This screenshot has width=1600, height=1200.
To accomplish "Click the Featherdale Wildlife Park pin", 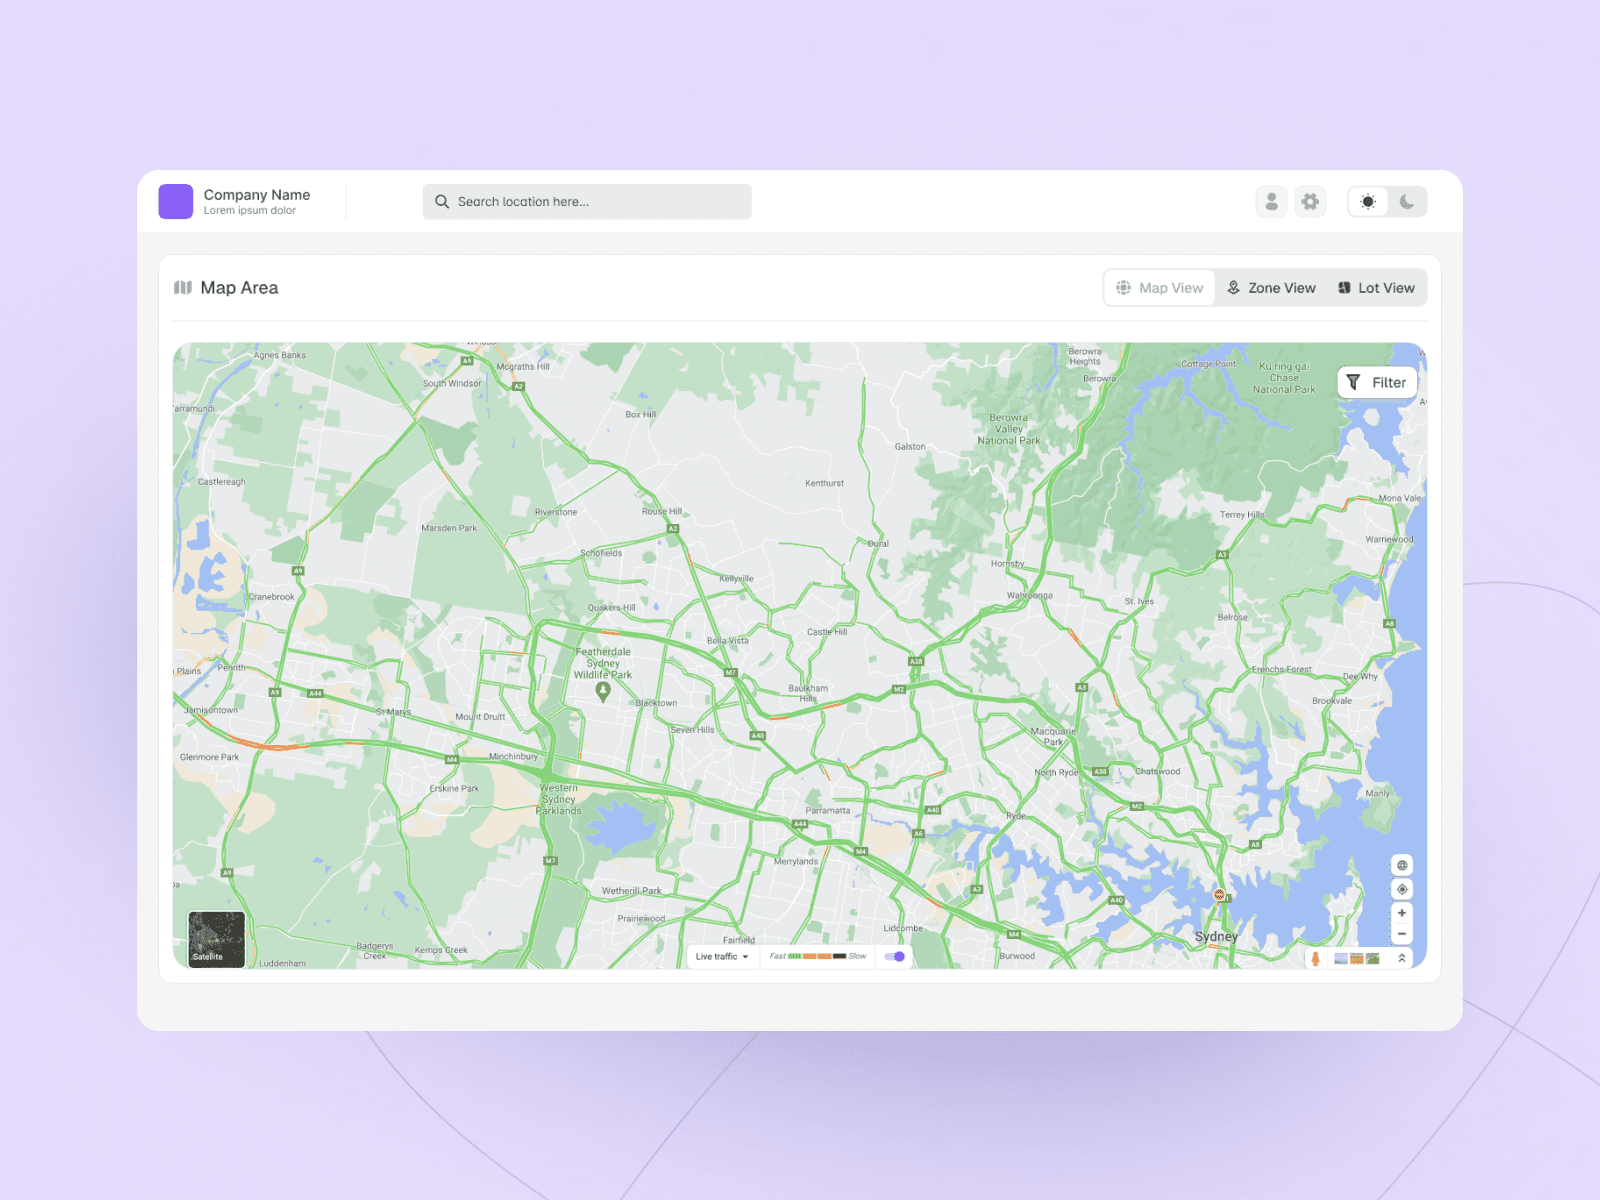I will 603,692.
